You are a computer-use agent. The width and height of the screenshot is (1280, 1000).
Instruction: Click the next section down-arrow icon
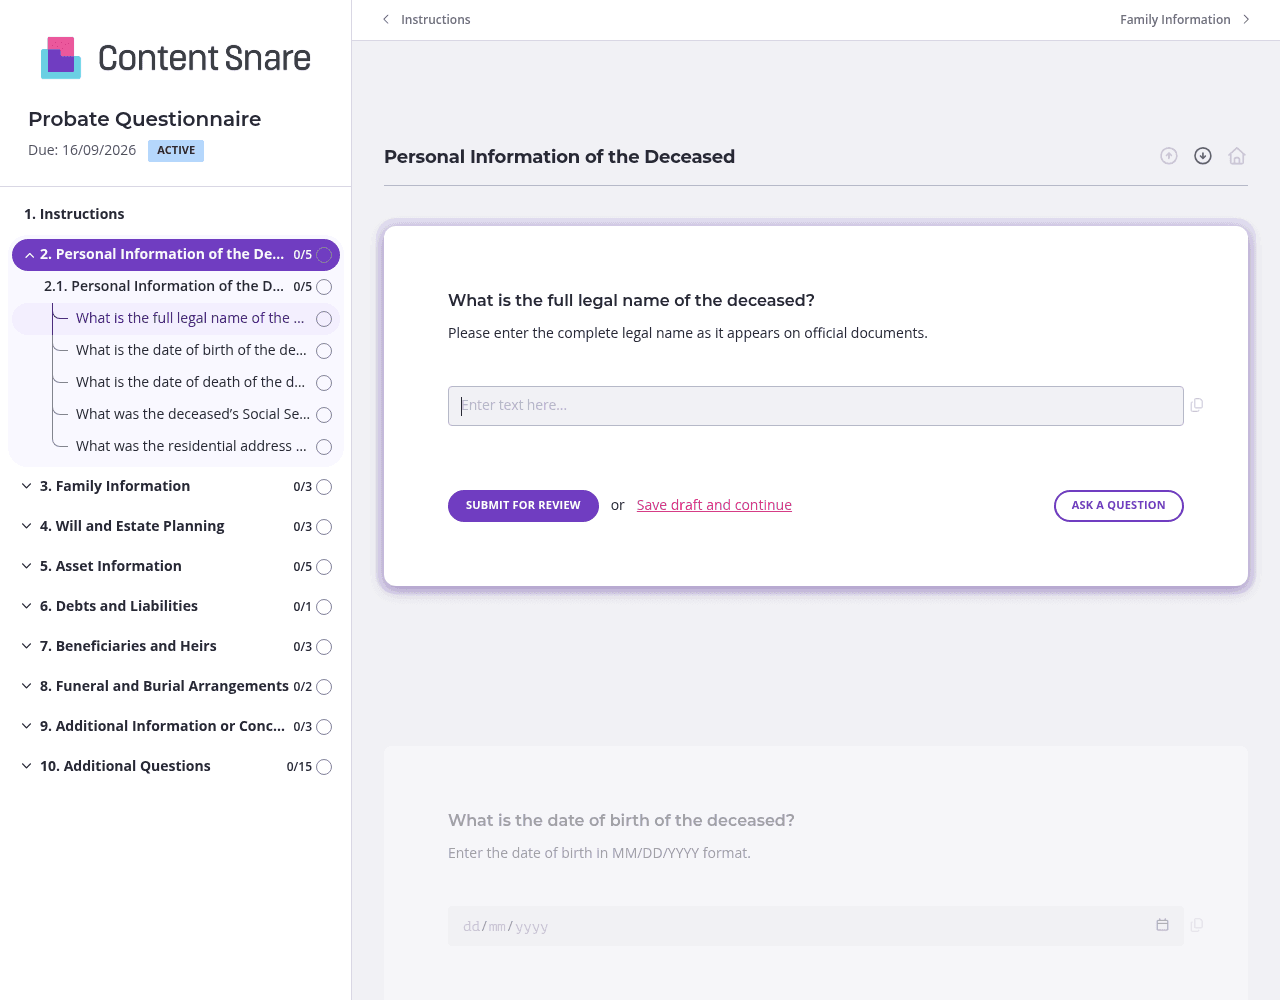click(1203, 156)
